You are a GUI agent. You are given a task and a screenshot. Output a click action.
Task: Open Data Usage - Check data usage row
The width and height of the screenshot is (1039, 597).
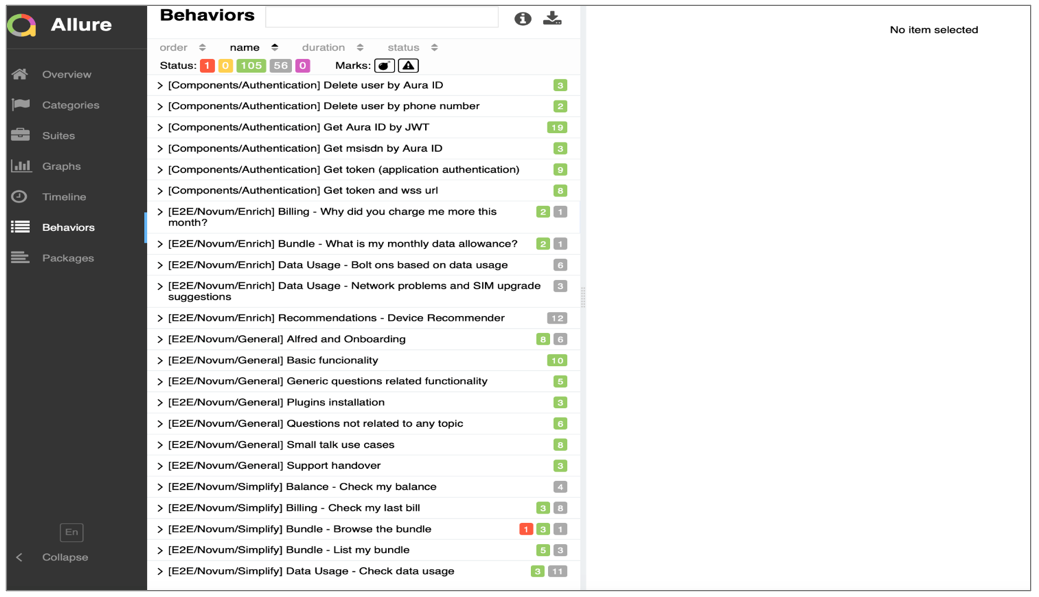(x=363, y=571)
